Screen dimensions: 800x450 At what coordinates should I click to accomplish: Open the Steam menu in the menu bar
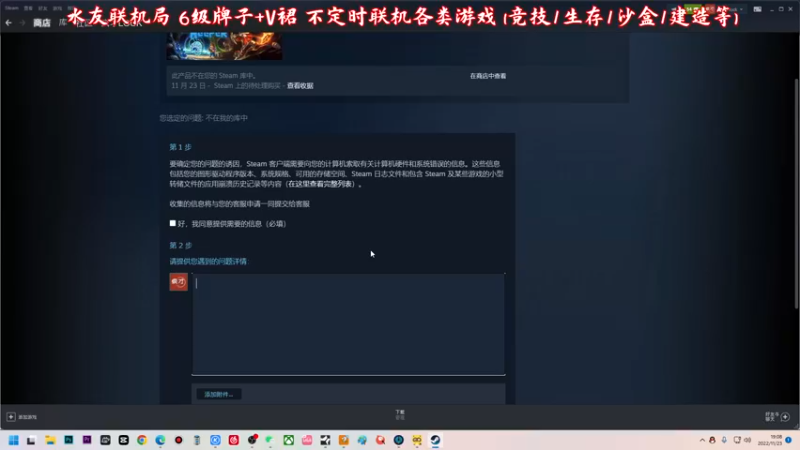[x=11, y=8]
